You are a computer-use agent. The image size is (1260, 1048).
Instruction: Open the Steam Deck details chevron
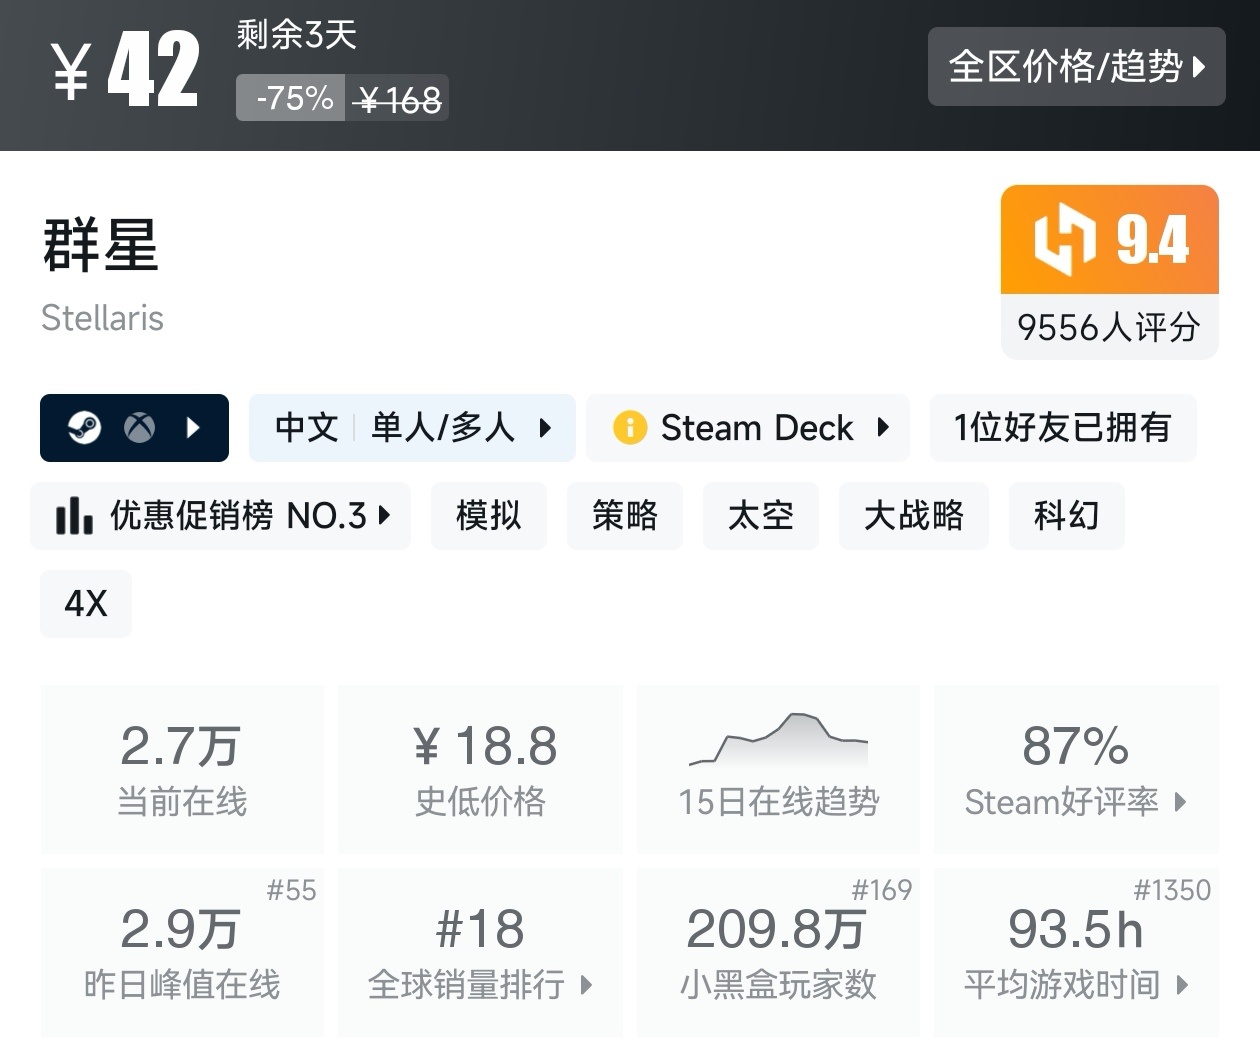click(x=882, y=428)
